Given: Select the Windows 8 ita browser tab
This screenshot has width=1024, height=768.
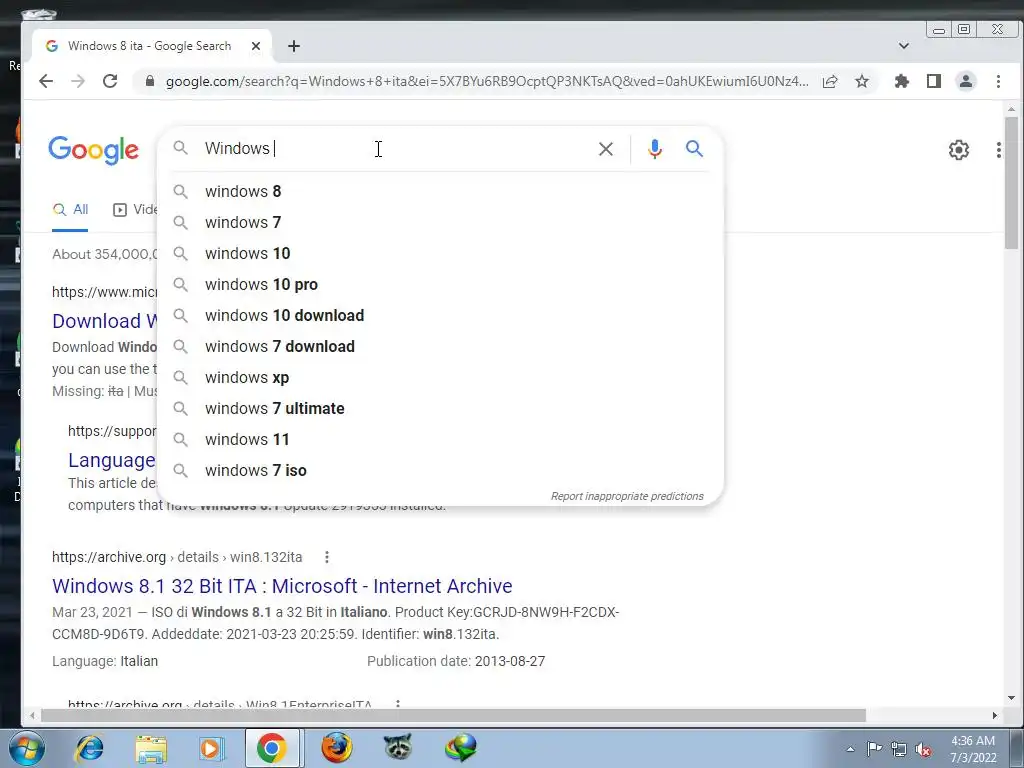Looking at the screenshot, I should tap(150, 46).
